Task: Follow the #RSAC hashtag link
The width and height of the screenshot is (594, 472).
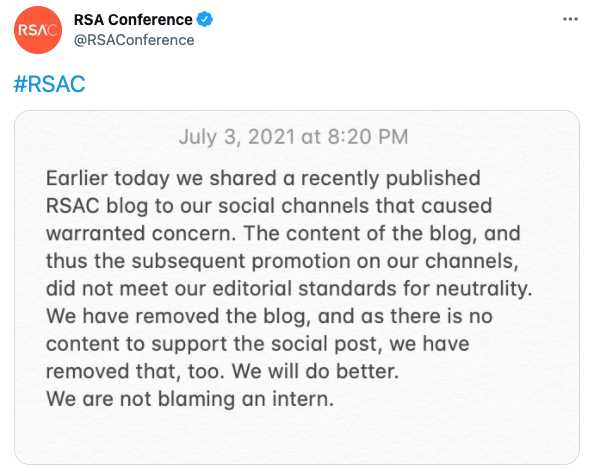Action: pos(49,84)
